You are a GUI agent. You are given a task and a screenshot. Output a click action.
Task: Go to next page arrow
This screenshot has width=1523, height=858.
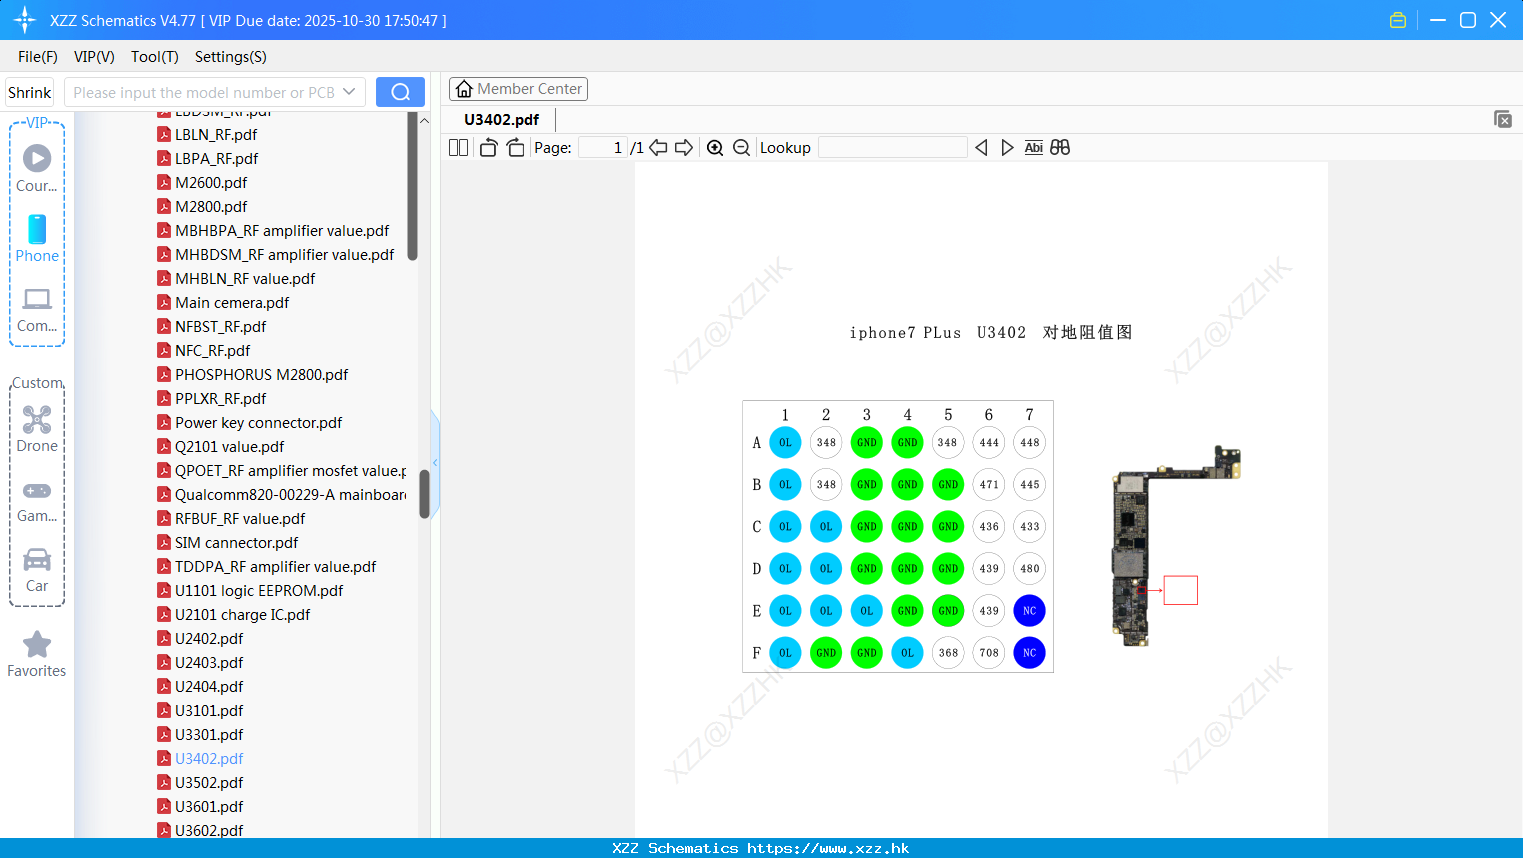(684, 148)
